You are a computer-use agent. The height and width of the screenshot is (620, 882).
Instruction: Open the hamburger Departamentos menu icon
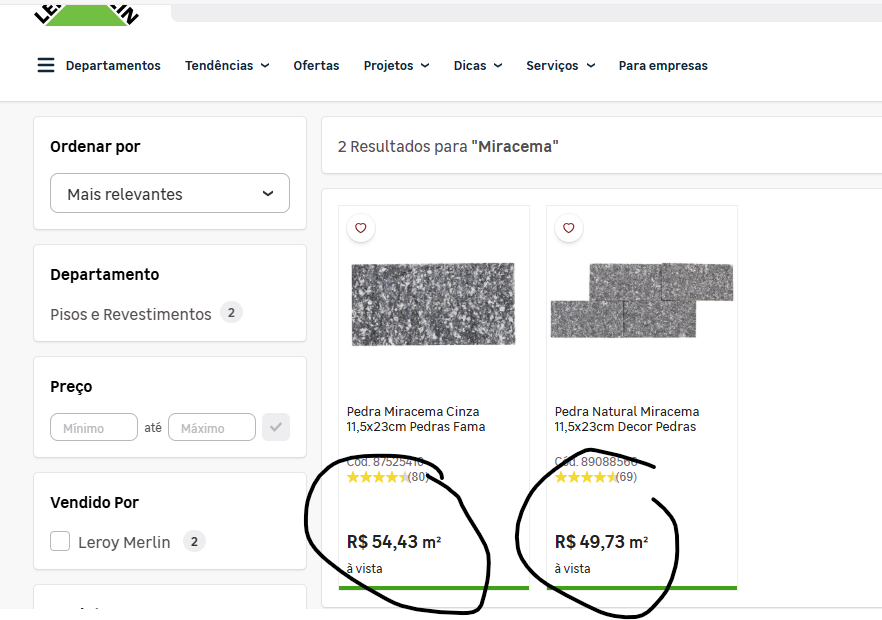(x=46, y=65)
